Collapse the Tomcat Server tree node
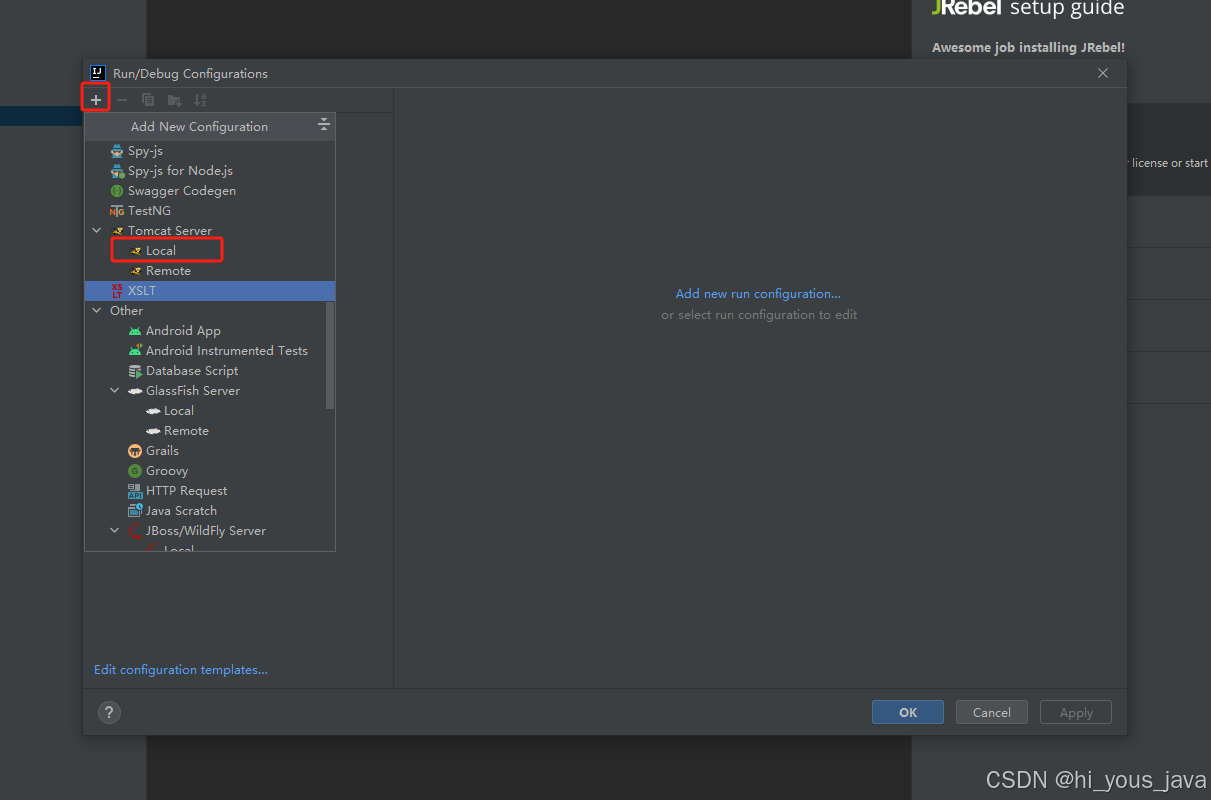The height and width of the screenshot is (800, 1211). 97,231
